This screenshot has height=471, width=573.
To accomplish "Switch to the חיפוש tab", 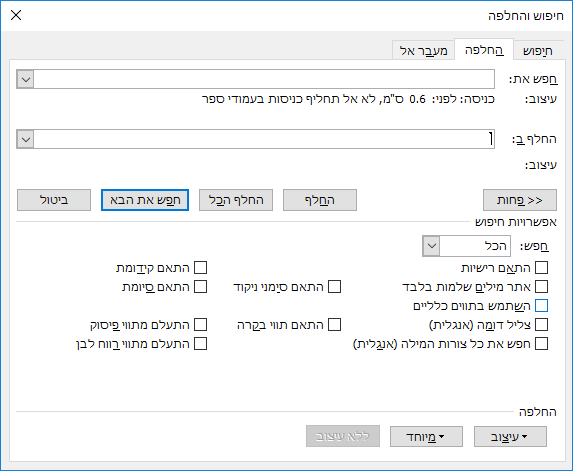I will click(x=538, y=50).
